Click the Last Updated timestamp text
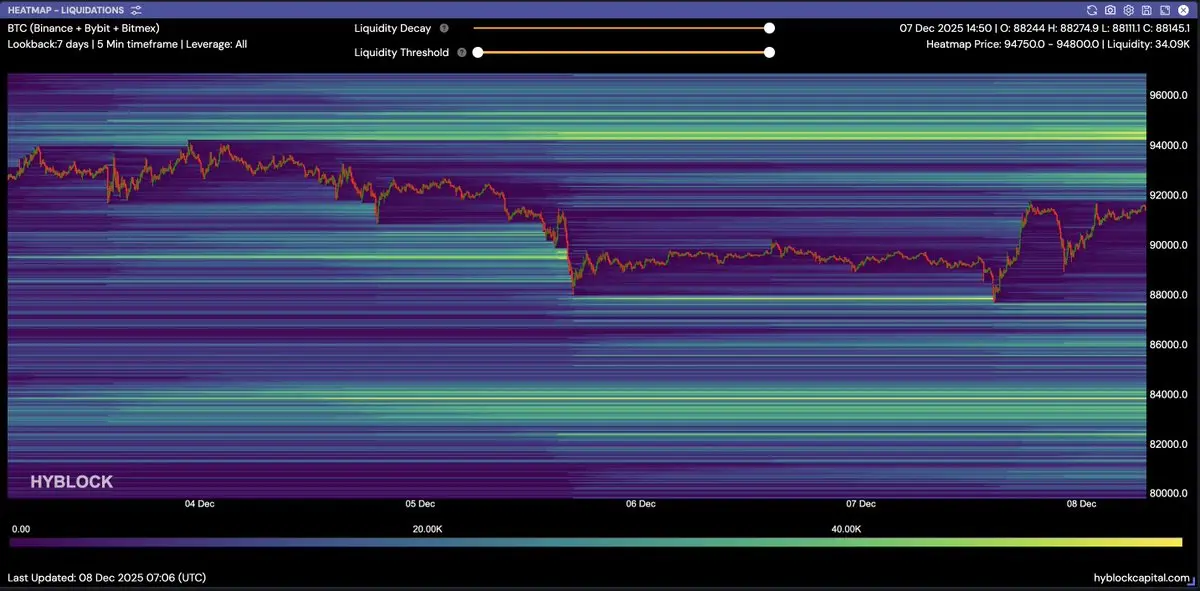 [107, 578]
